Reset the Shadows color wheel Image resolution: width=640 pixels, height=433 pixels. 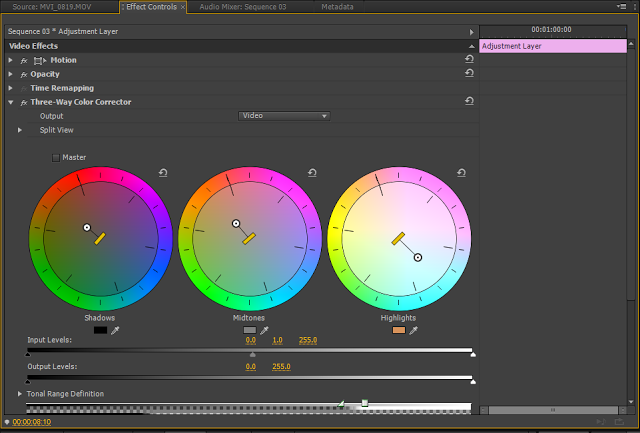(x=163, y=173)
